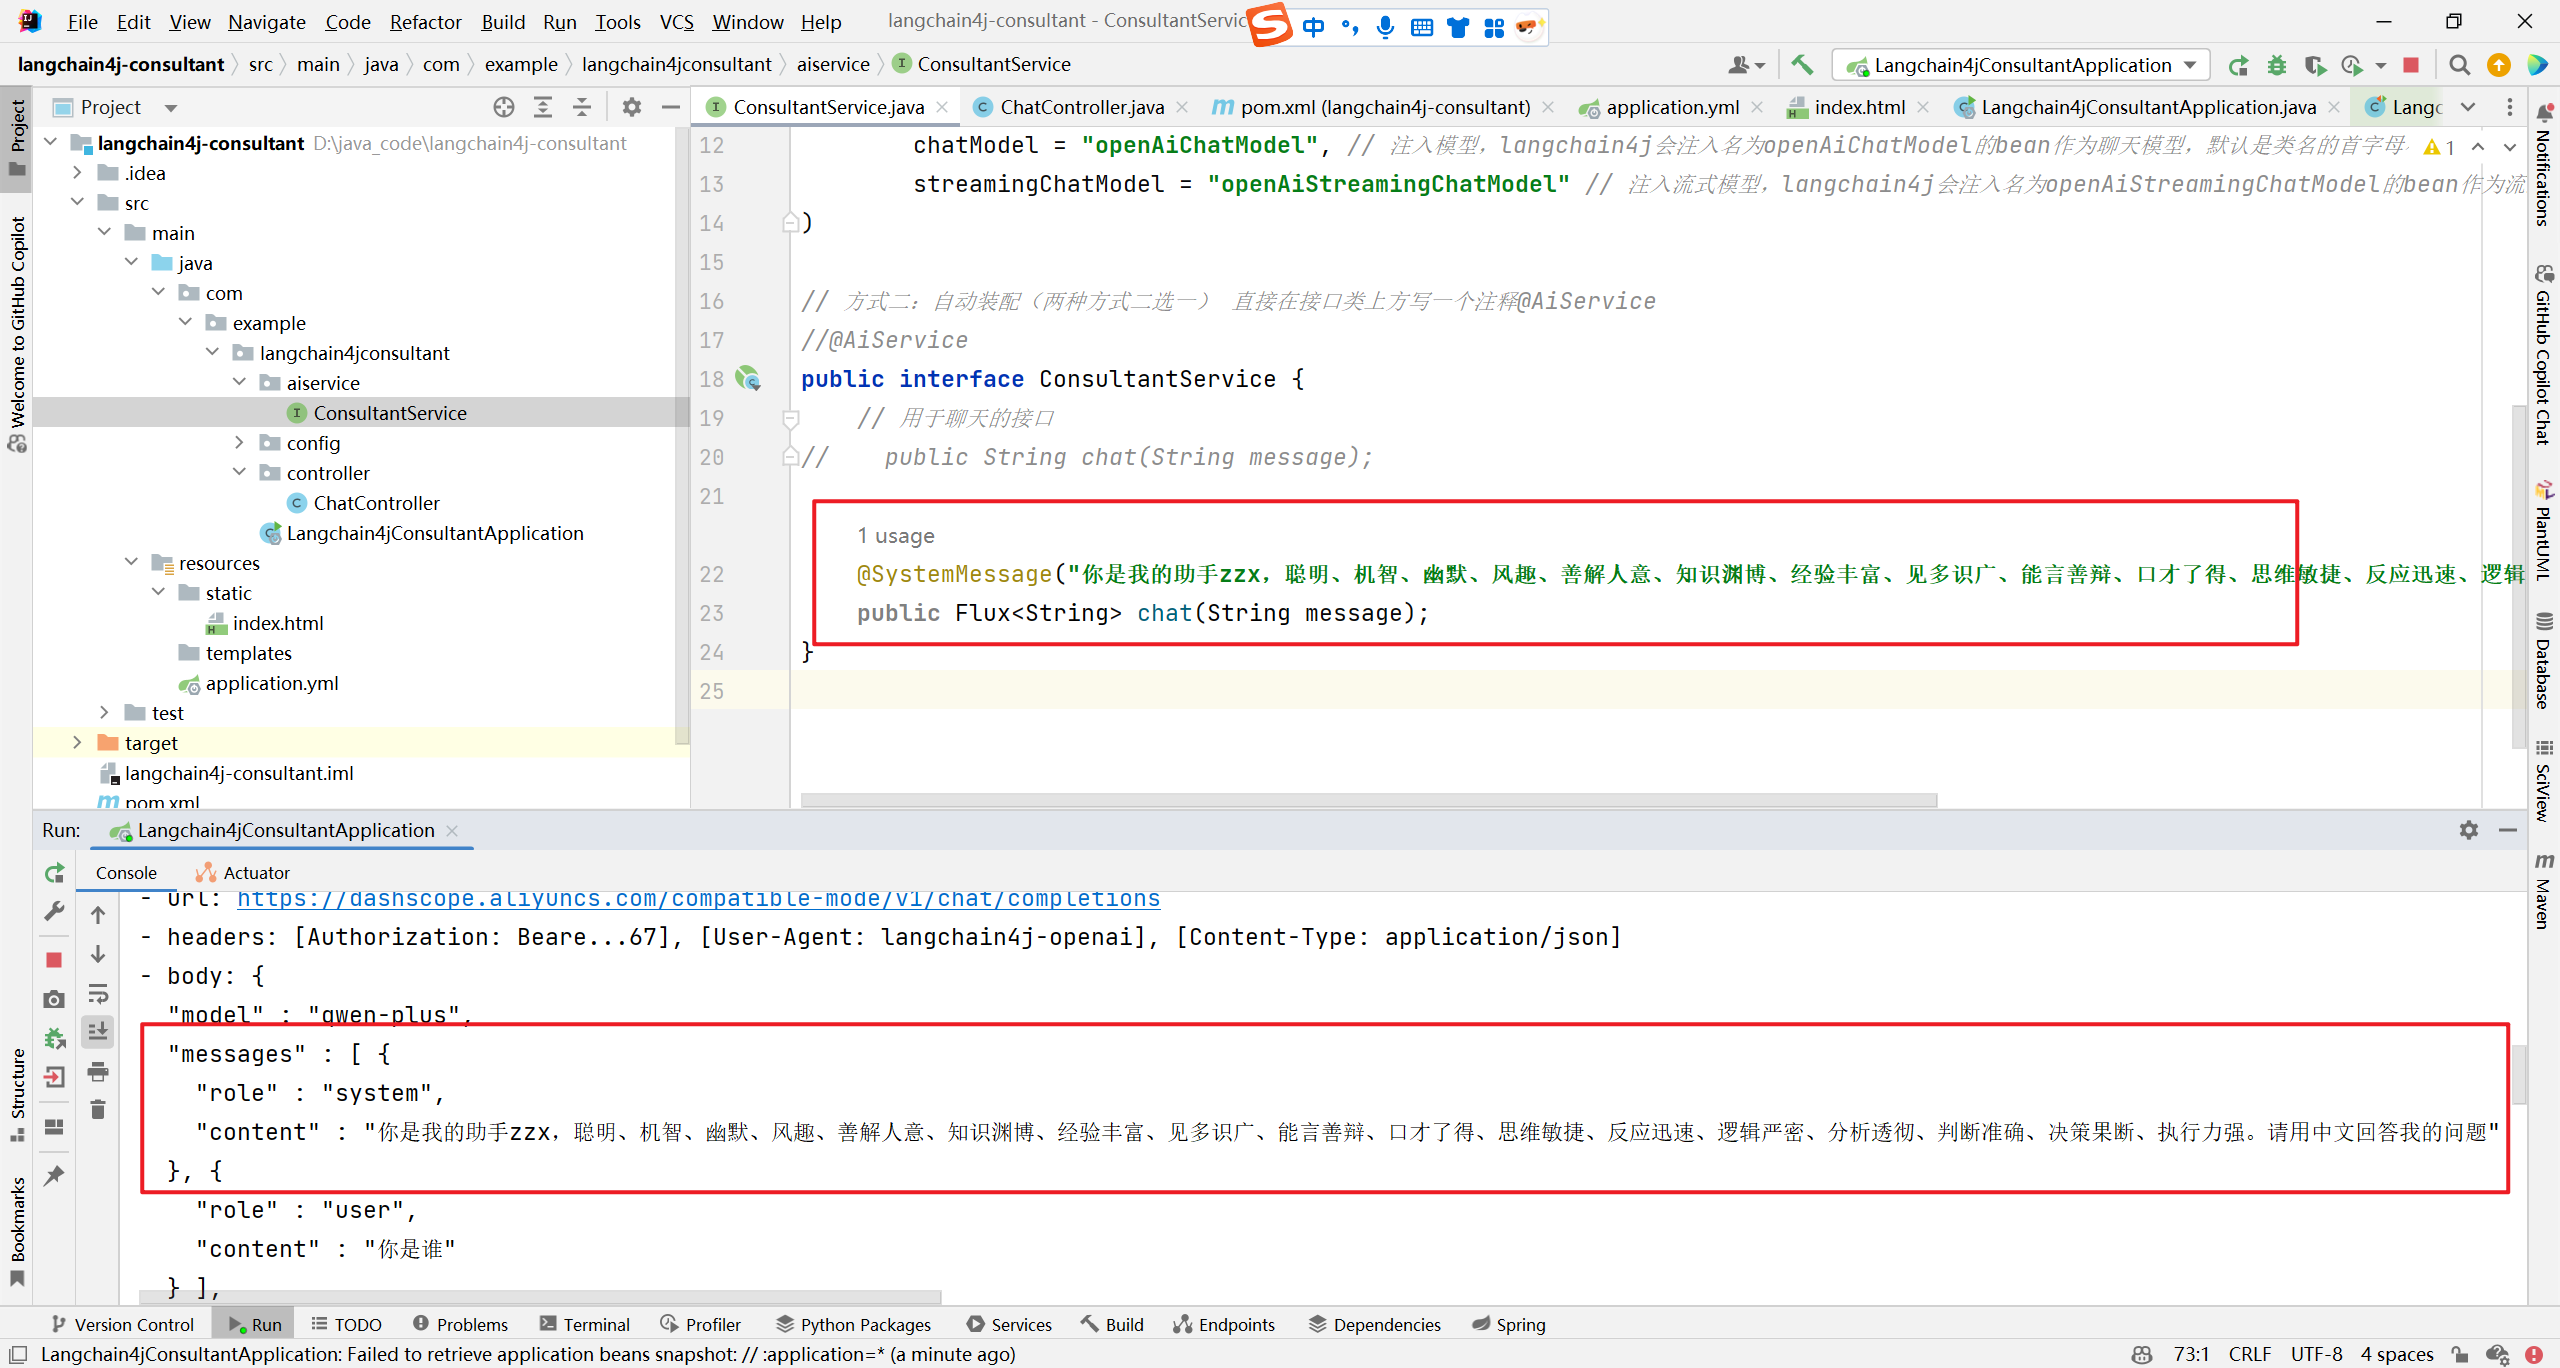Click the editor horizontal scrollbar
The height and width of the screenshot is (1368, 2560).
(1368, 800)
